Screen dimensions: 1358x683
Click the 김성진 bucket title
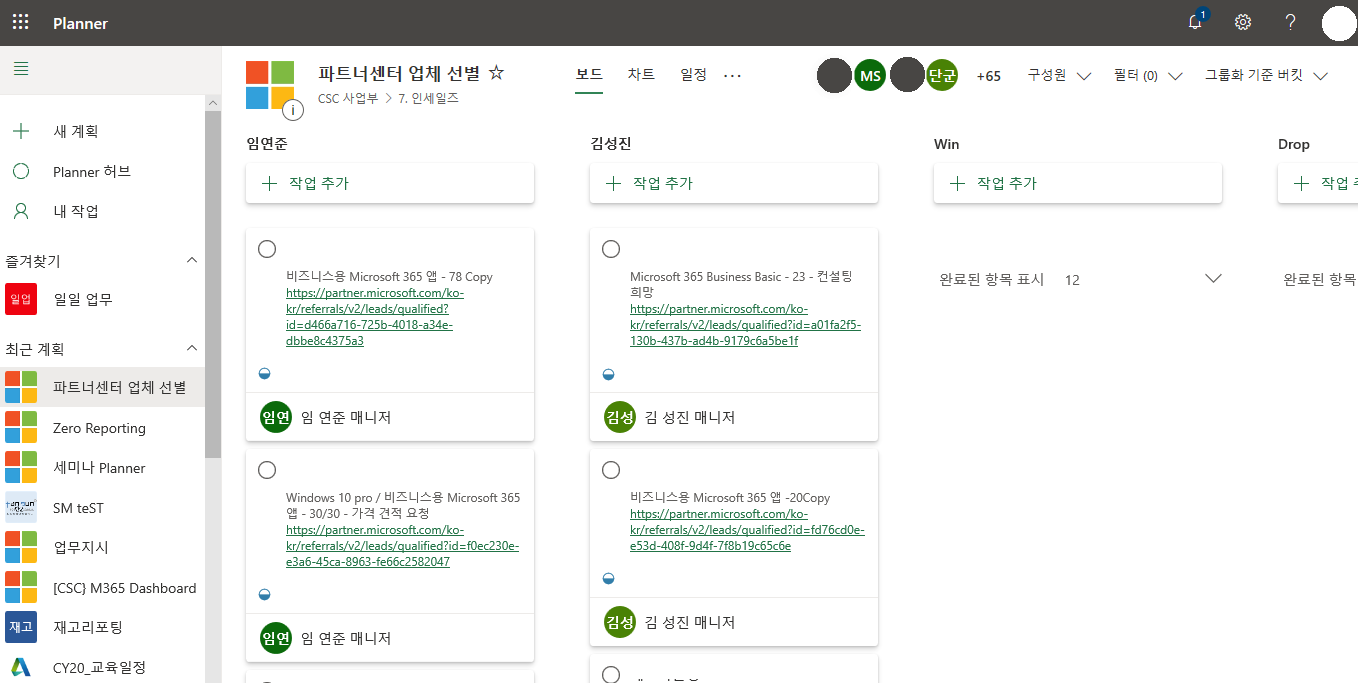point(611,144)
